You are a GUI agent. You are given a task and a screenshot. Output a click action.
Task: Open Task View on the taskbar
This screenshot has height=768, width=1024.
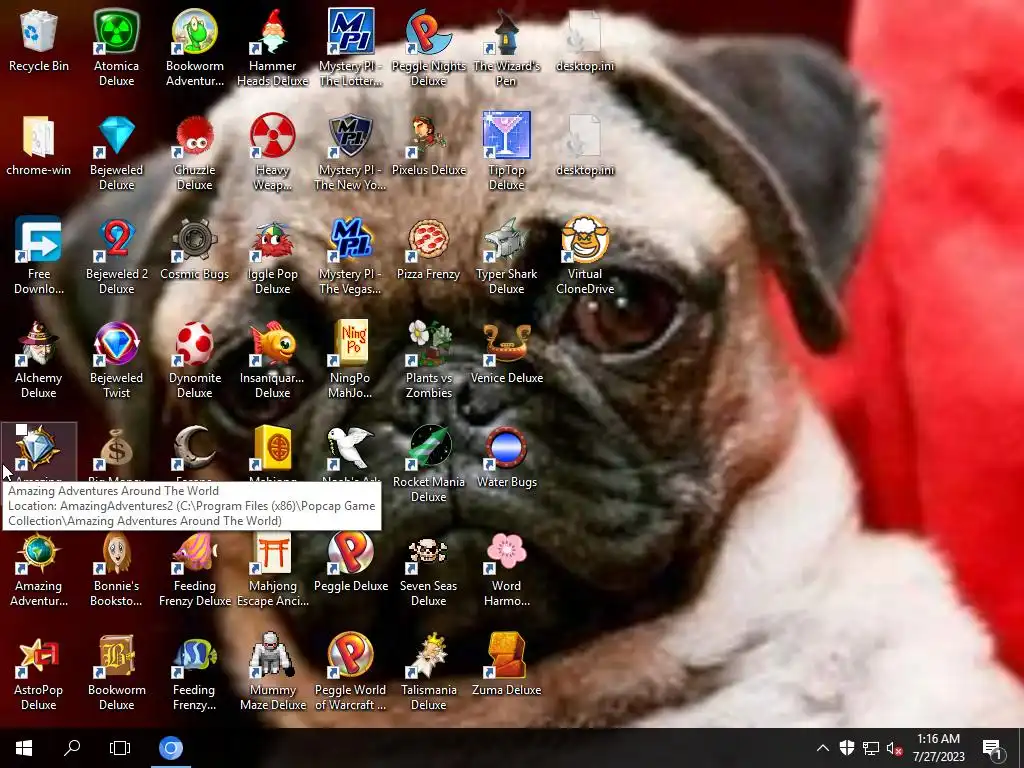pyautogui.click(x=120, y=748)
